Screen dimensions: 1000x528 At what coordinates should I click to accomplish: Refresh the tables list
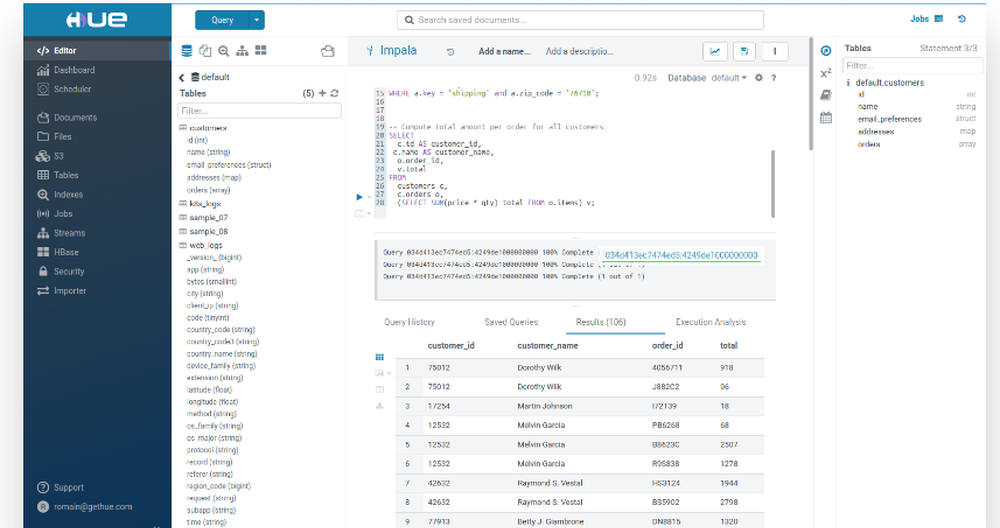(x=334, y=93)
